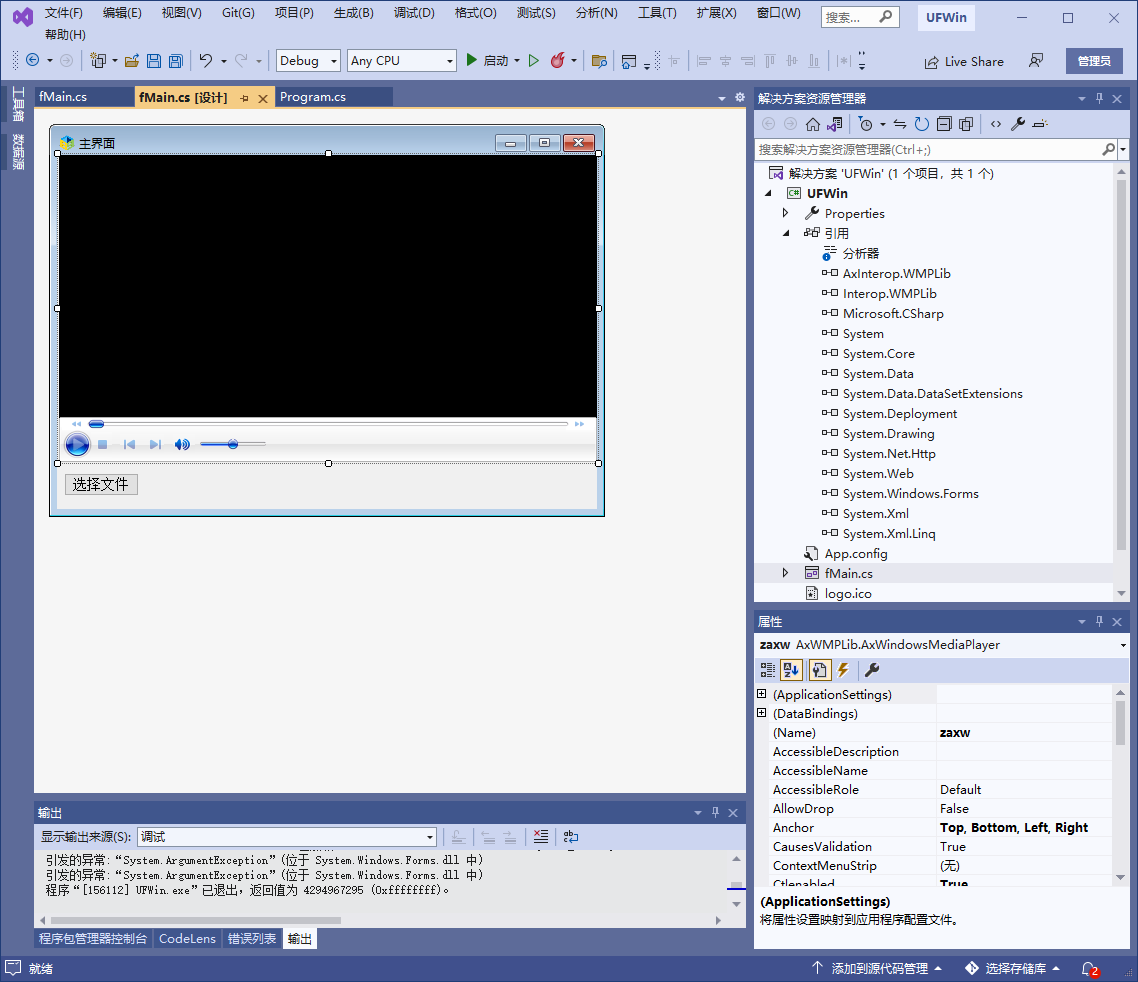Toggle Alphabetical sort in Properties panel
1138x982 pixels.
pyautogui.click(x=791, y=670)
